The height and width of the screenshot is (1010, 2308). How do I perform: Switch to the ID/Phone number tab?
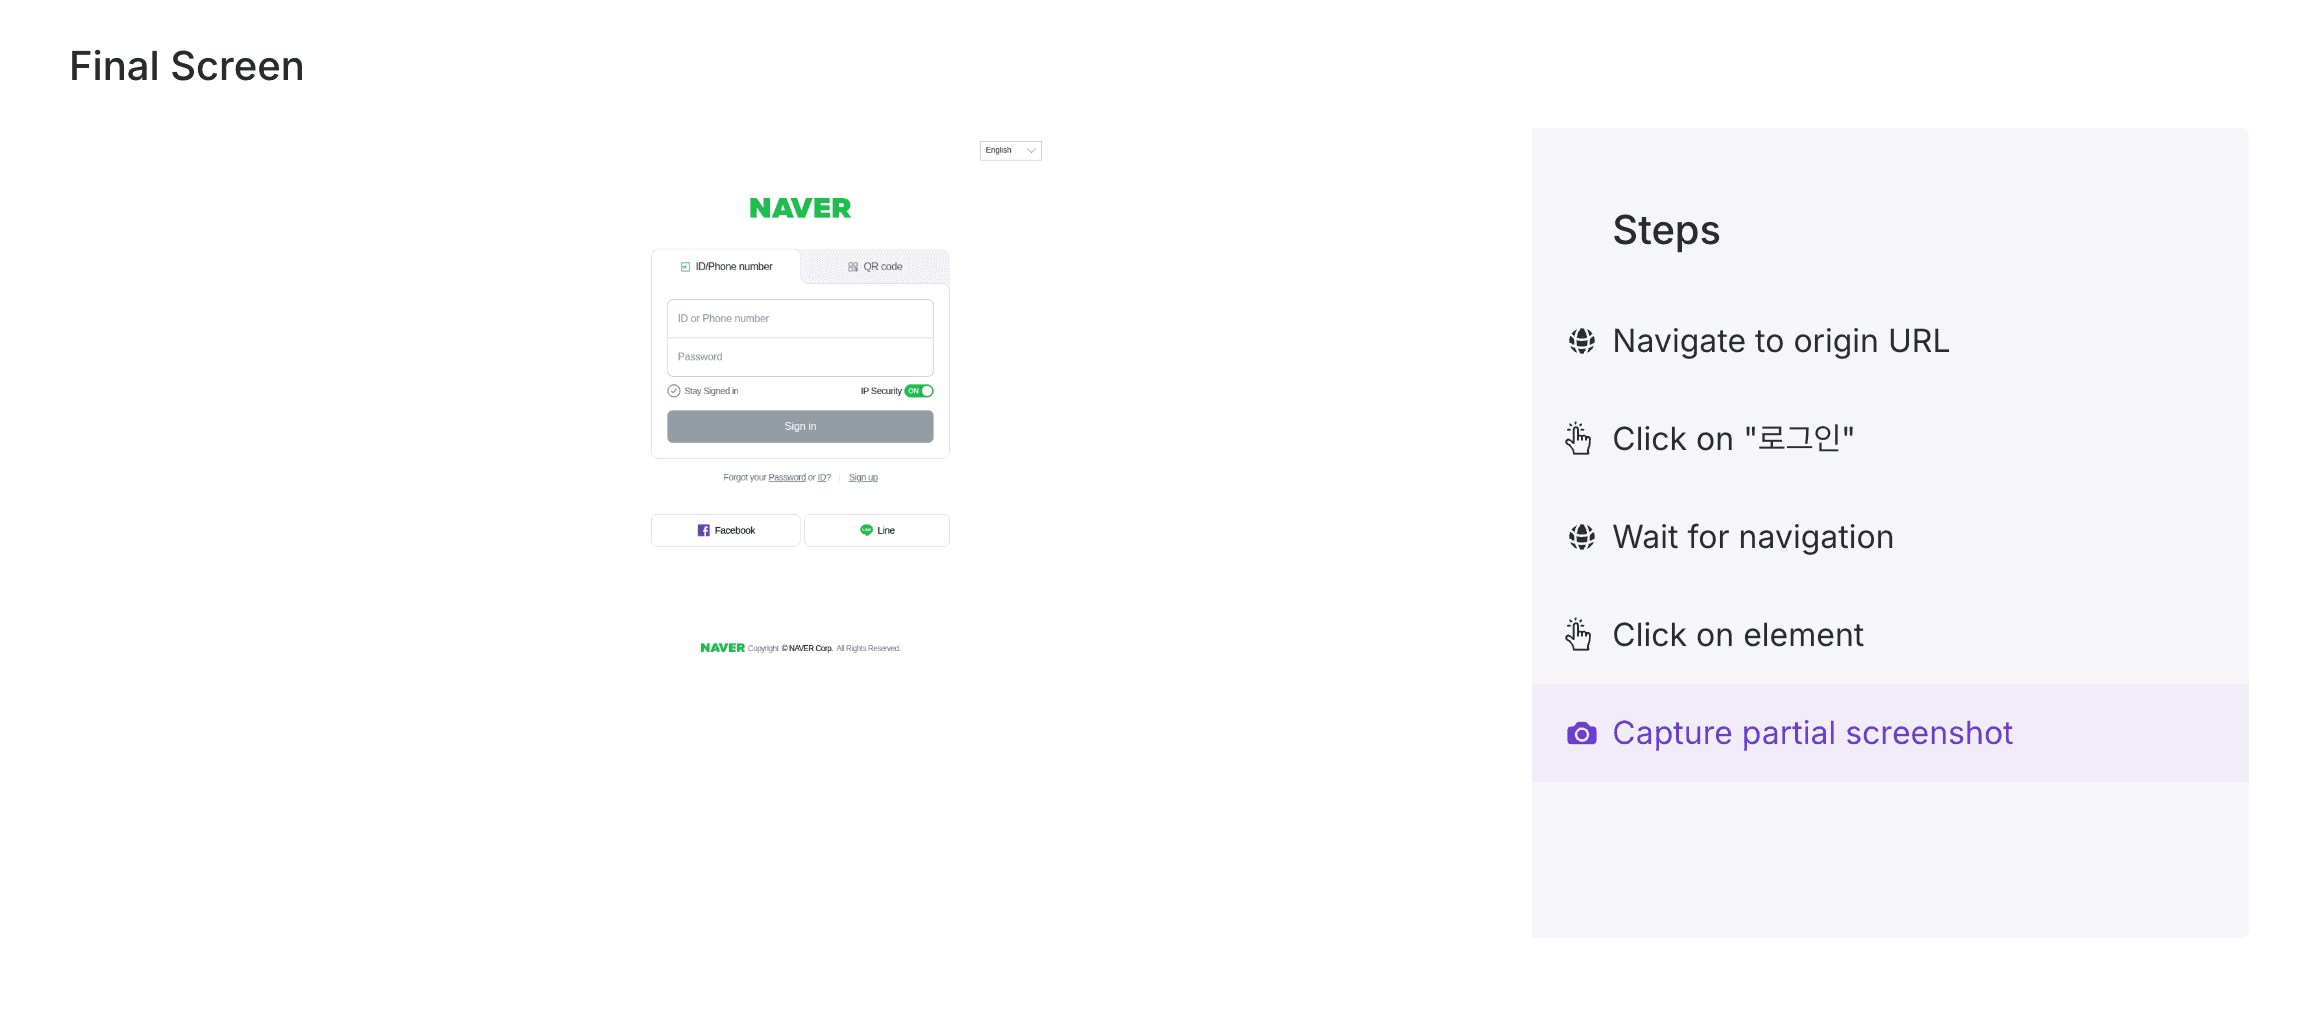(726, 267)
